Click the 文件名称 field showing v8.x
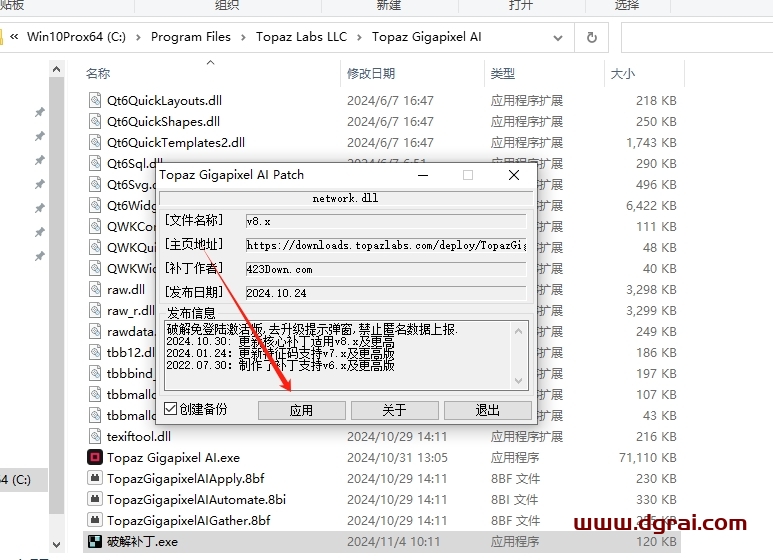 coord(386,221)
